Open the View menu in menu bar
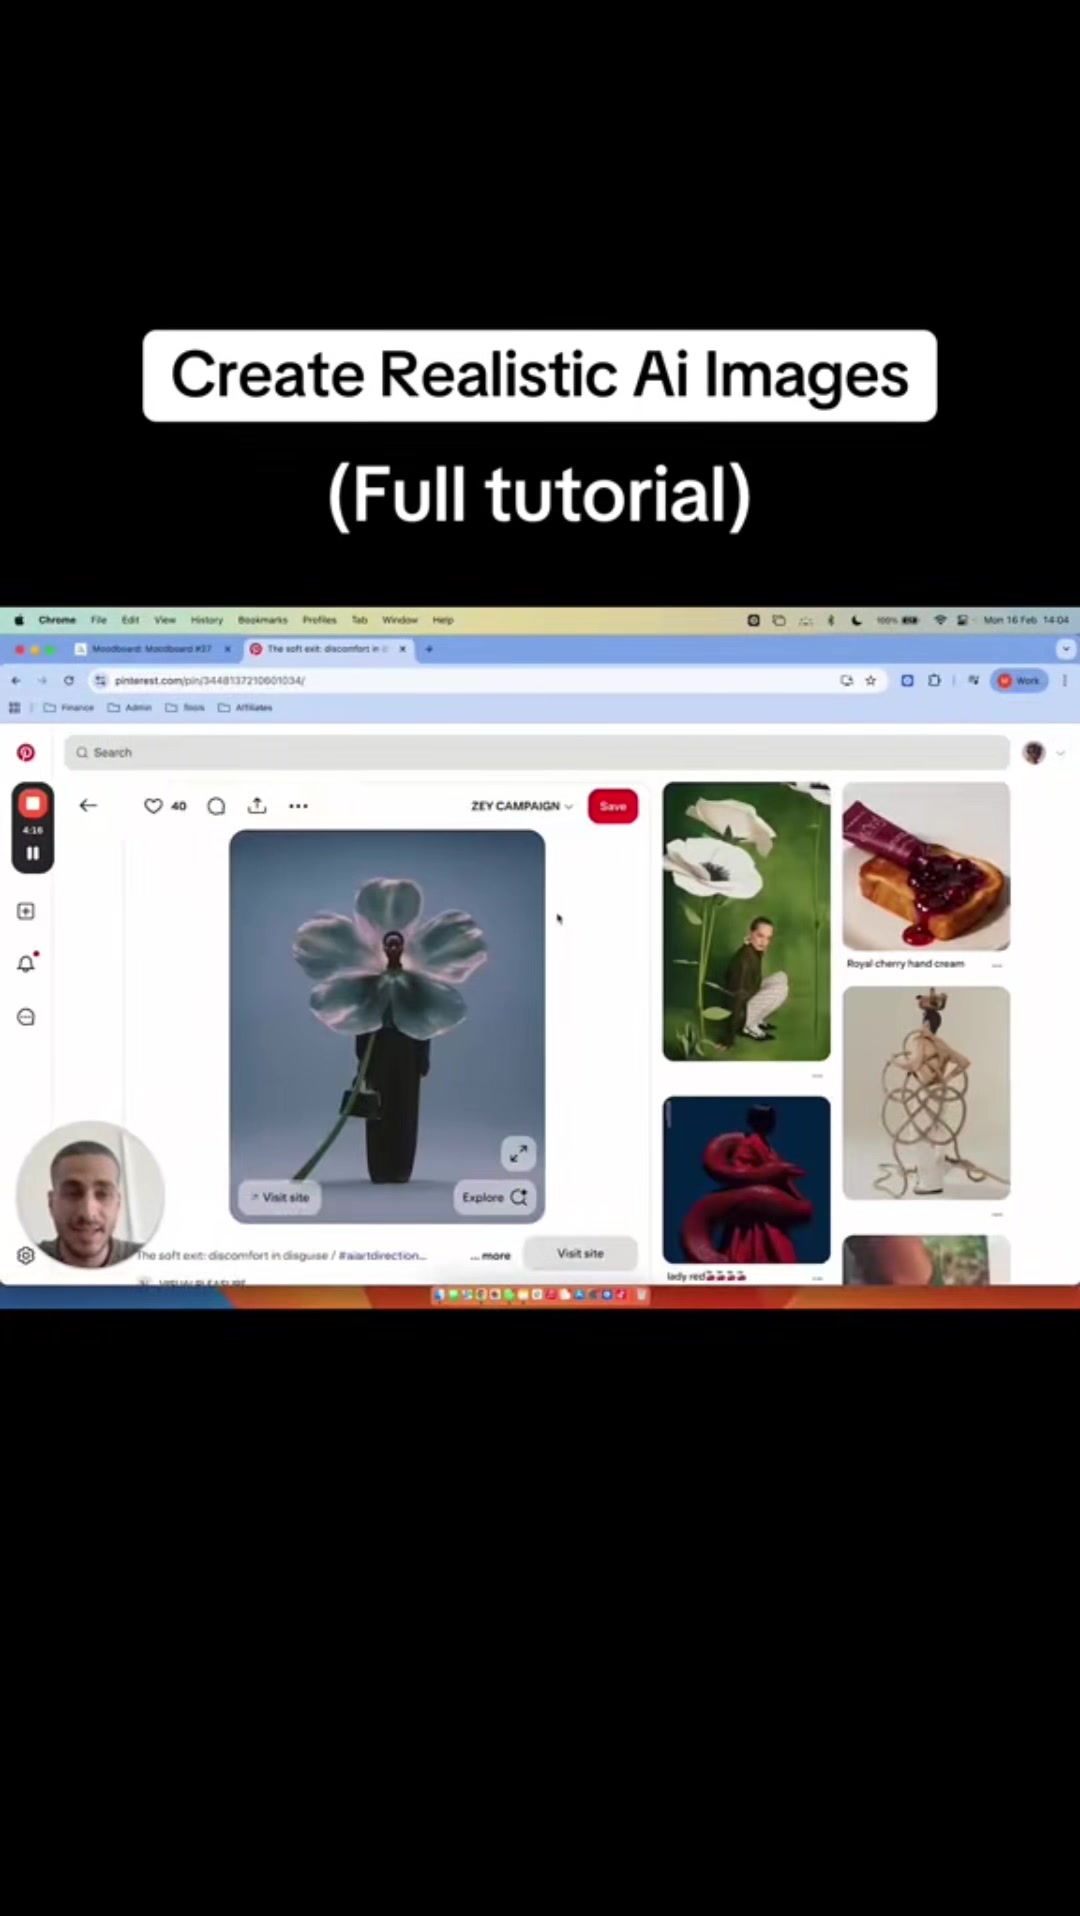This screenshot has height=1916, width=1080. (x=165, y=620)
